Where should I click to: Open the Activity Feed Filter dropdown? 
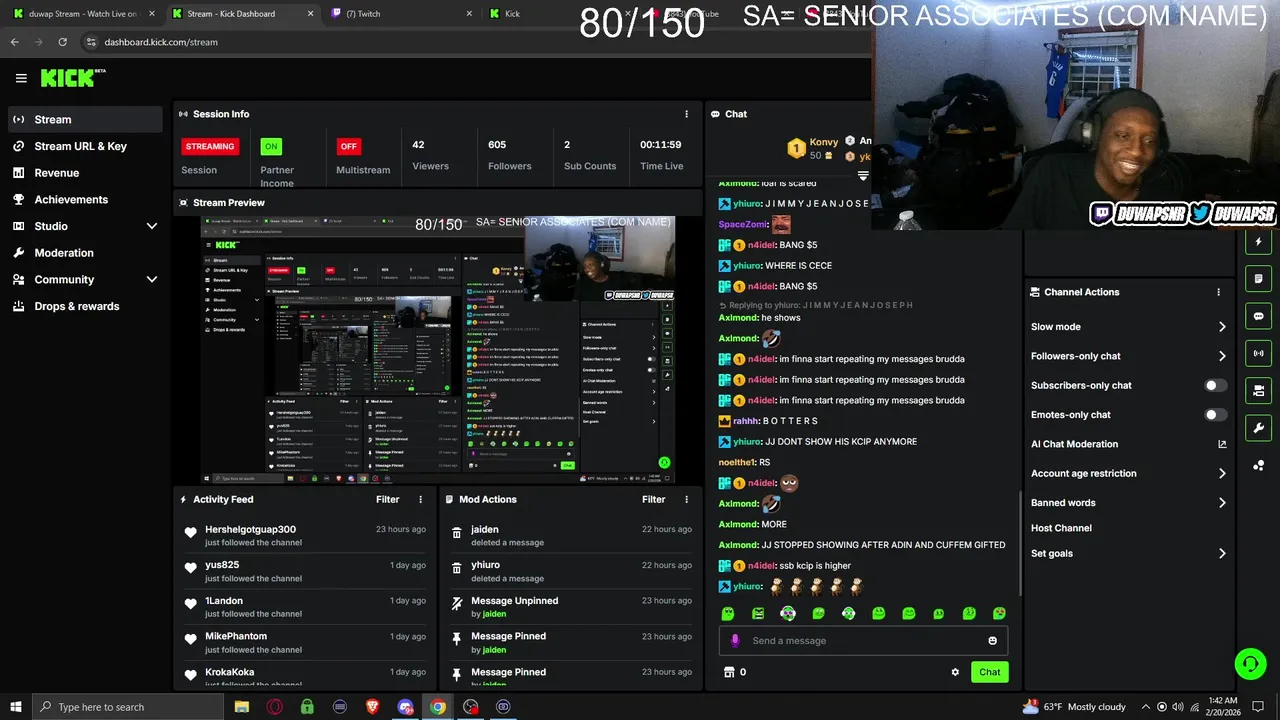point(387,499)
